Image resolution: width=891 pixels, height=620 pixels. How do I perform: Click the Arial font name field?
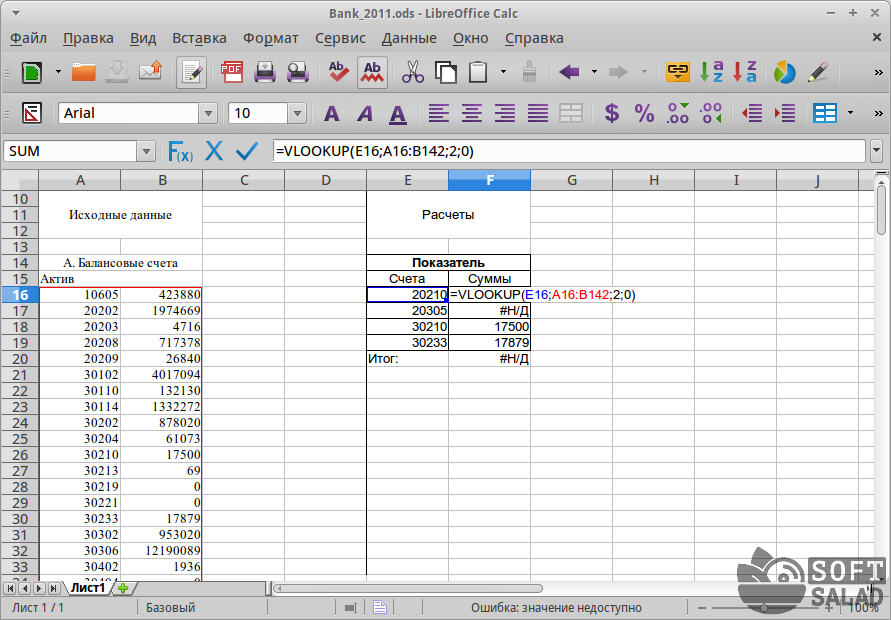[x=129, y=113]
